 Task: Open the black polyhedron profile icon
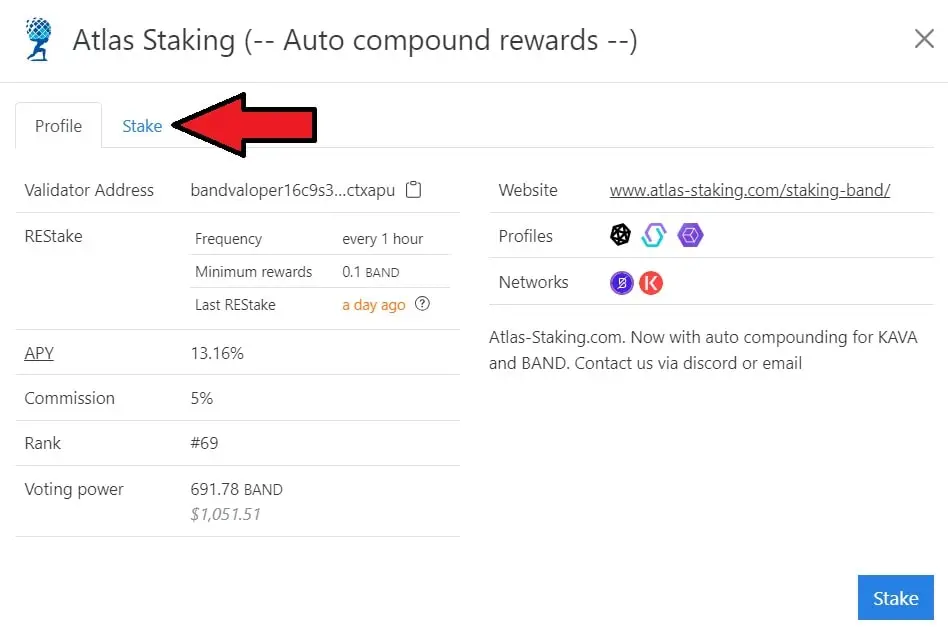pos(621,236)
